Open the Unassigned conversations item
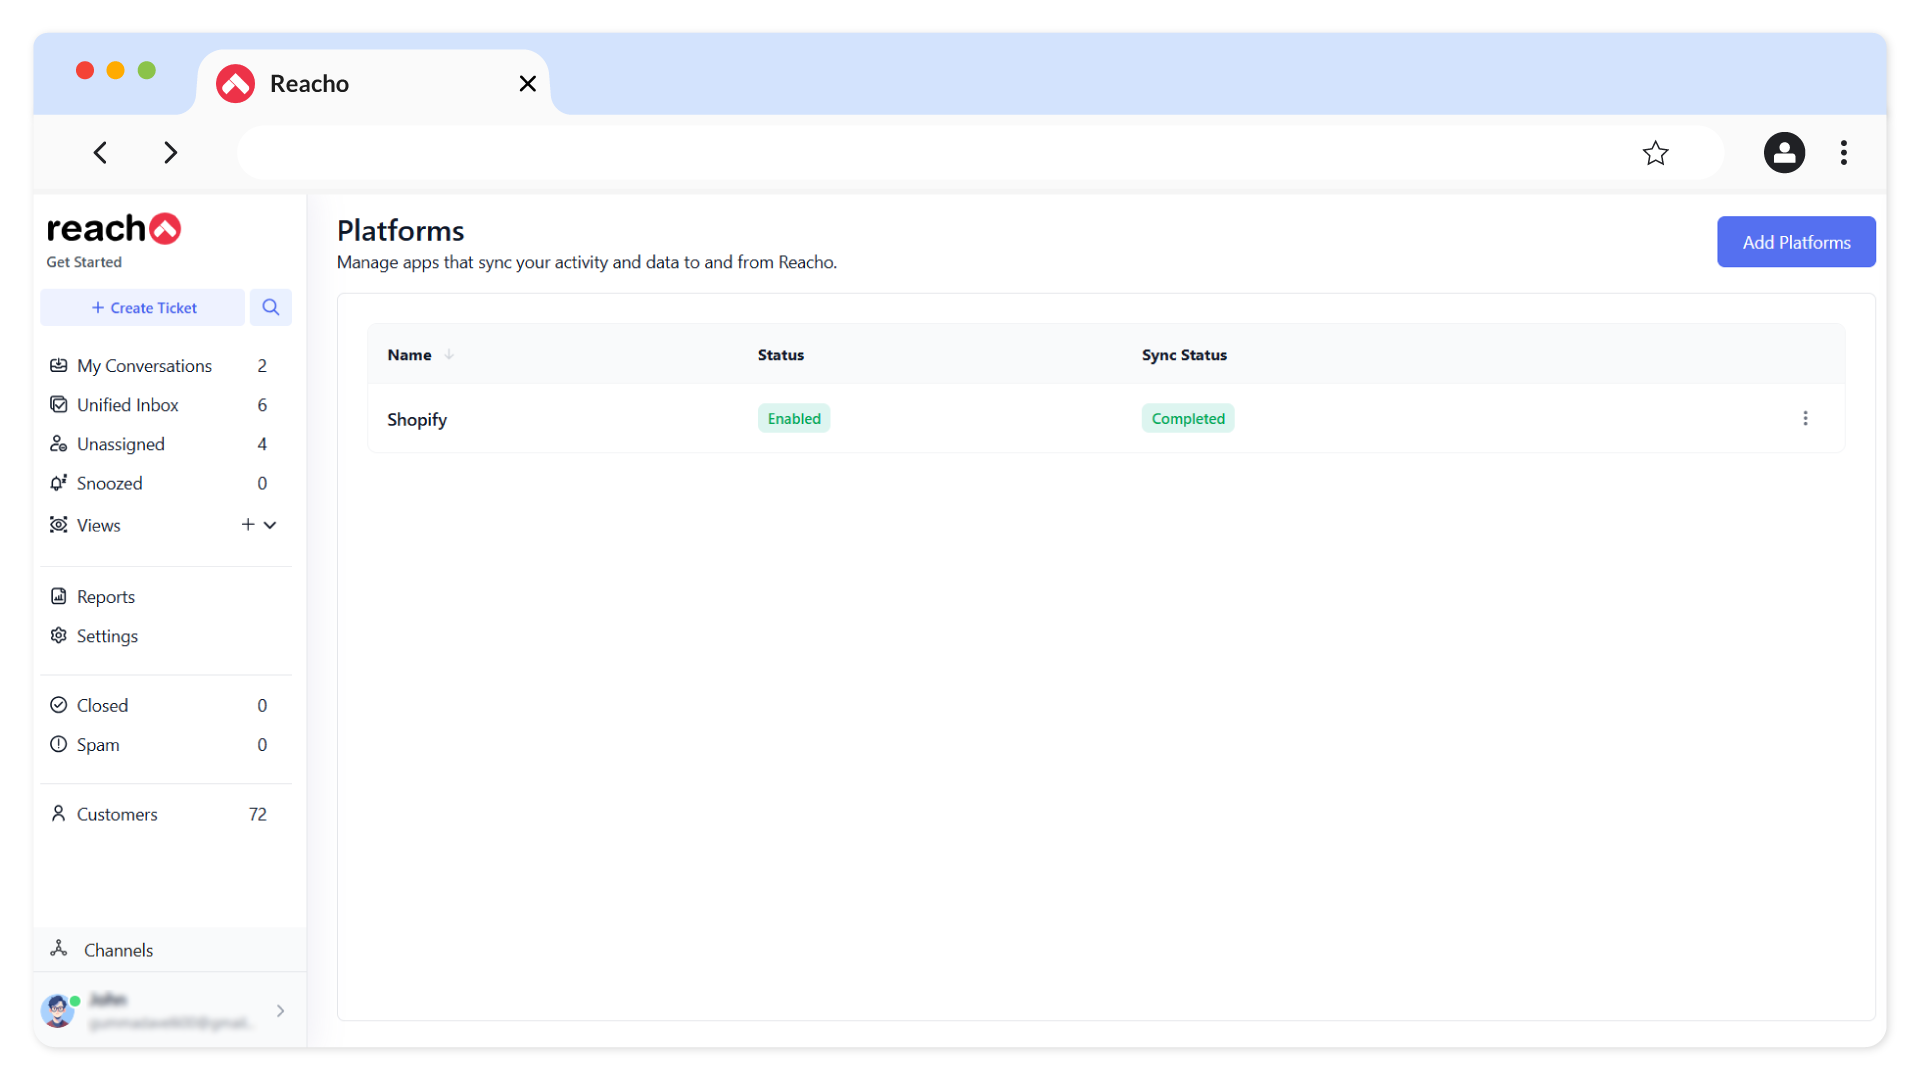This screenshot has width=1920, height=1080. pos(121,444)
